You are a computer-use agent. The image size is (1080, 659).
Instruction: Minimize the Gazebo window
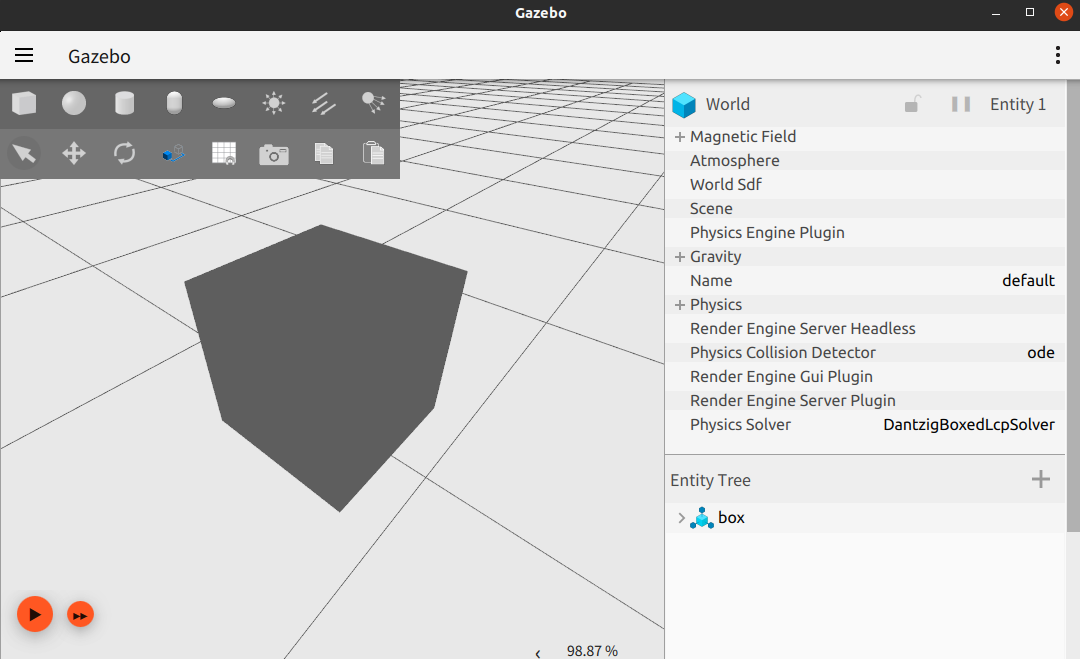point(996,13)
